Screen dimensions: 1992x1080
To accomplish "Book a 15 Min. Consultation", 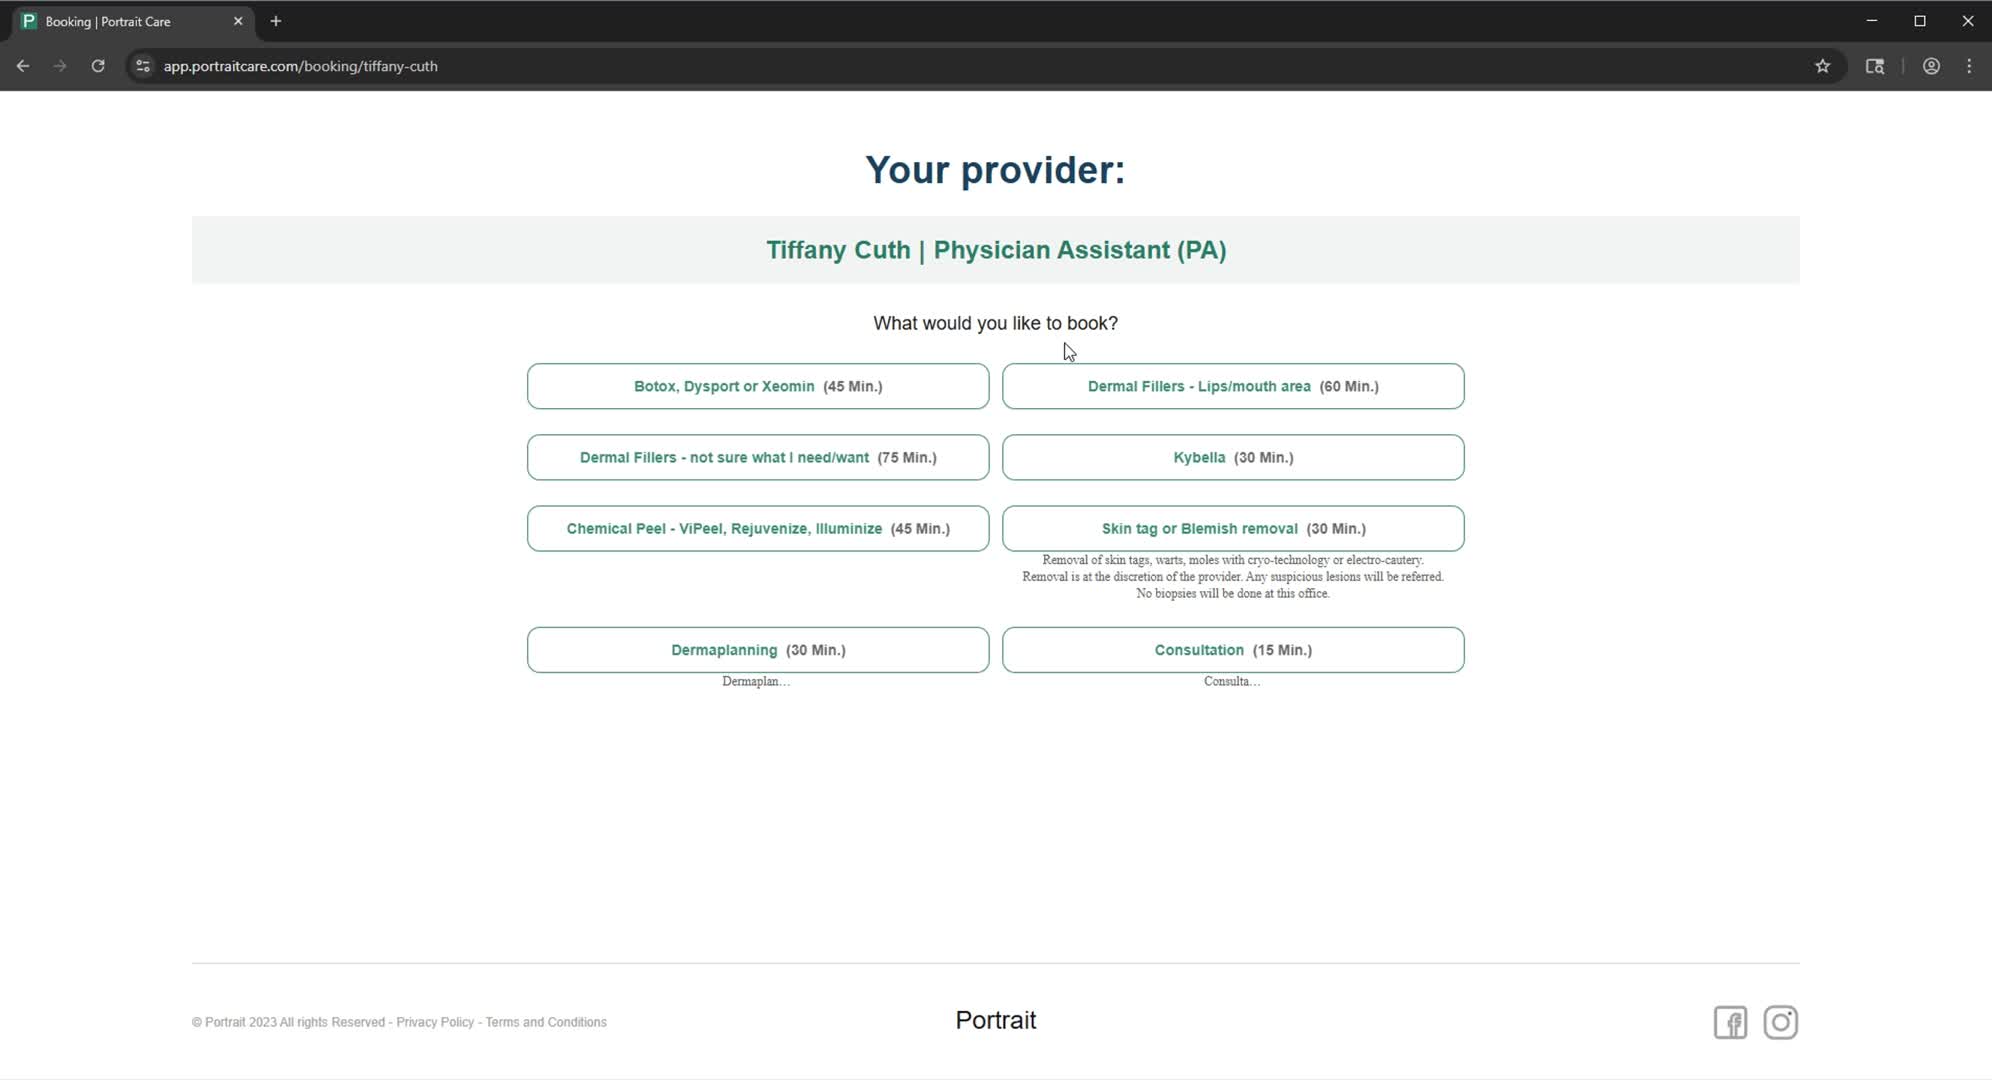I will tap(1233, 650).
